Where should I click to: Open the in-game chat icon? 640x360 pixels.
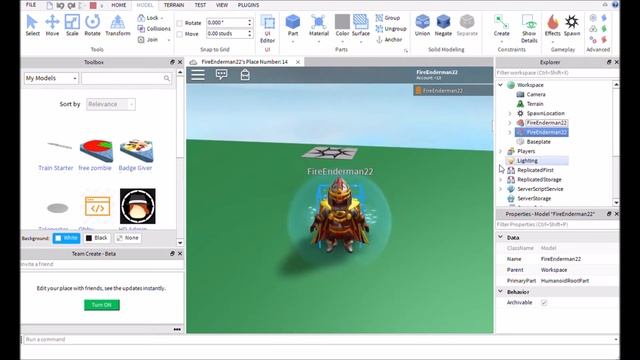pyautogui.click(x=222, y=75)
